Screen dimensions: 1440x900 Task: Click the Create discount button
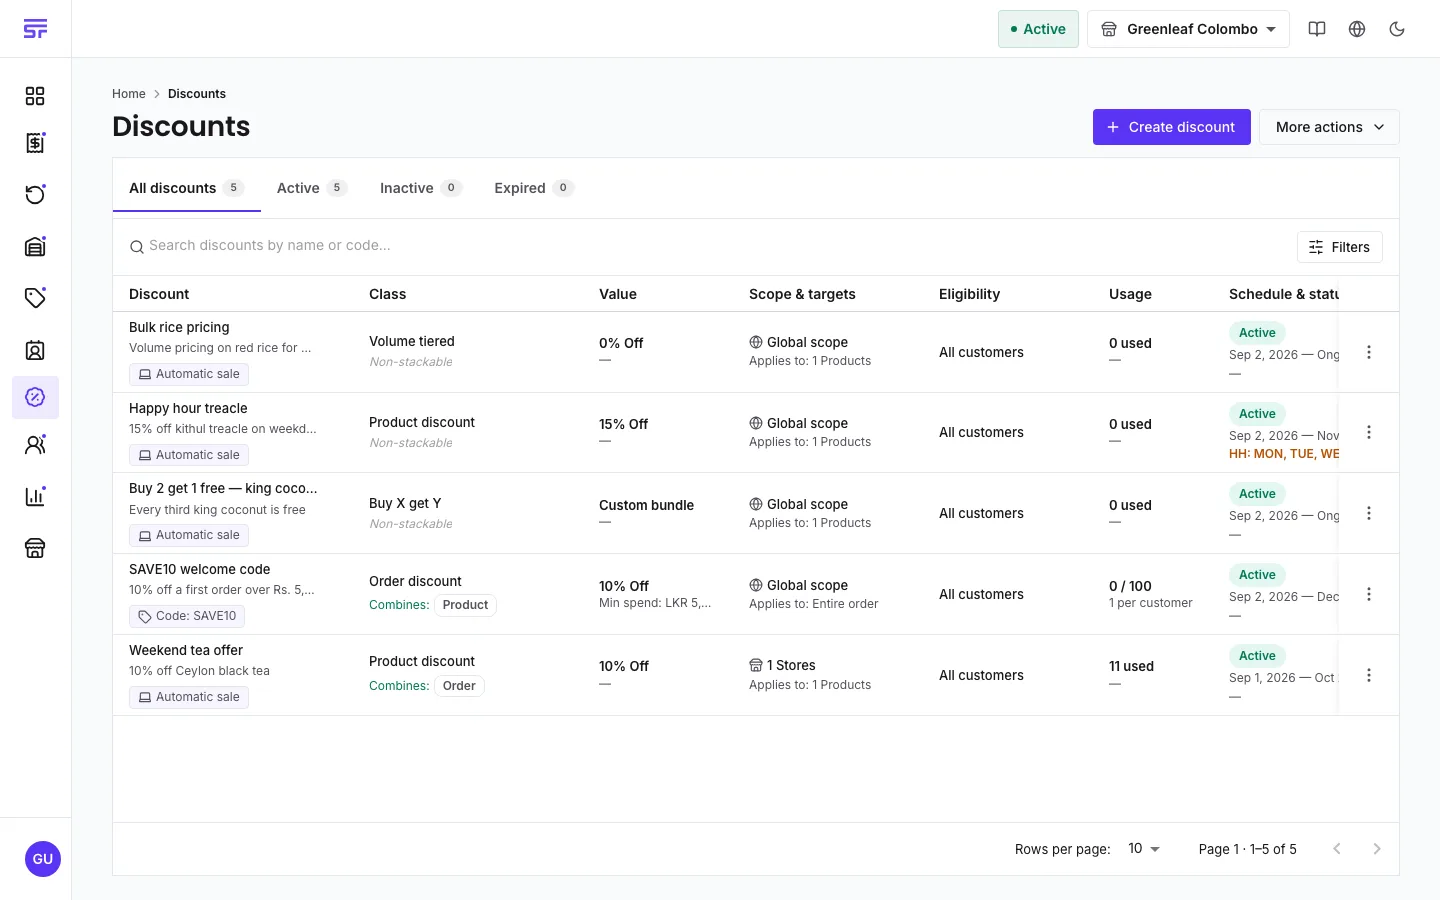coord(1171,127)
